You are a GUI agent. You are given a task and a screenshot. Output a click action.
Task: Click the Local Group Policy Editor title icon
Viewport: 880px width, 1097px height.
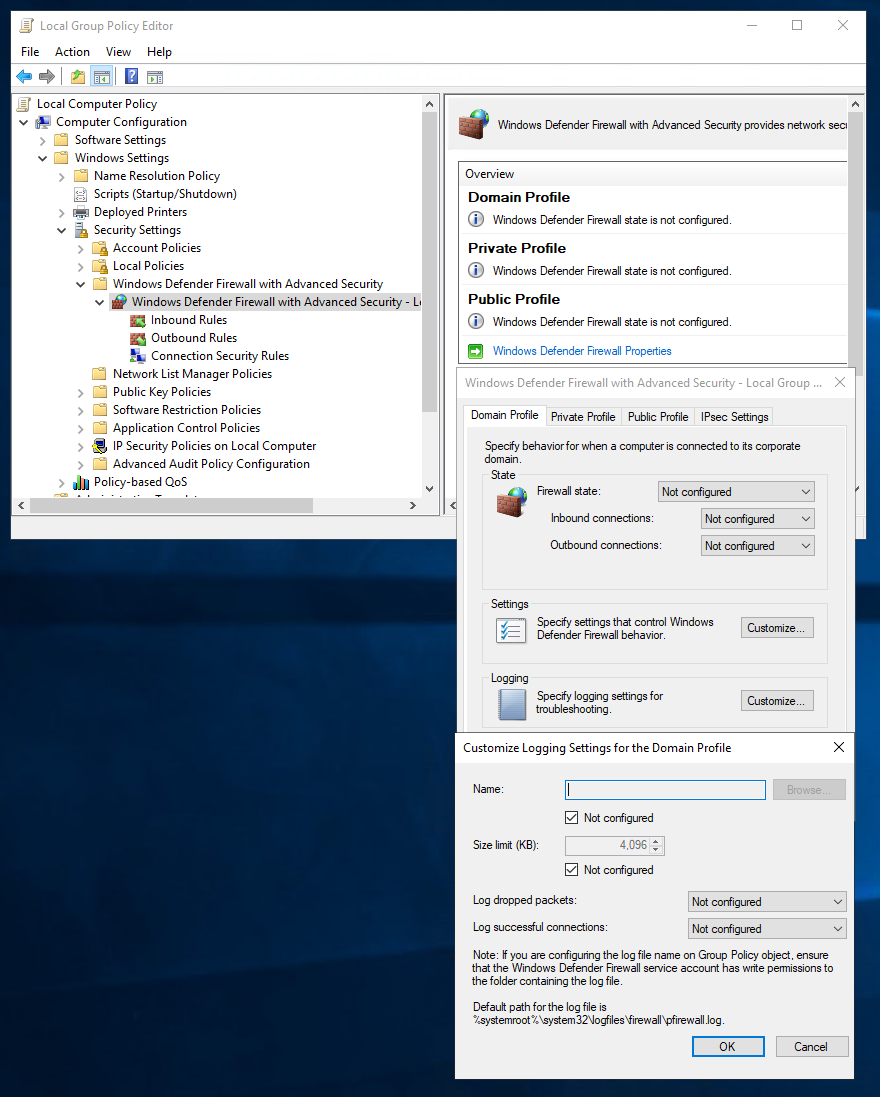[27, 26]
